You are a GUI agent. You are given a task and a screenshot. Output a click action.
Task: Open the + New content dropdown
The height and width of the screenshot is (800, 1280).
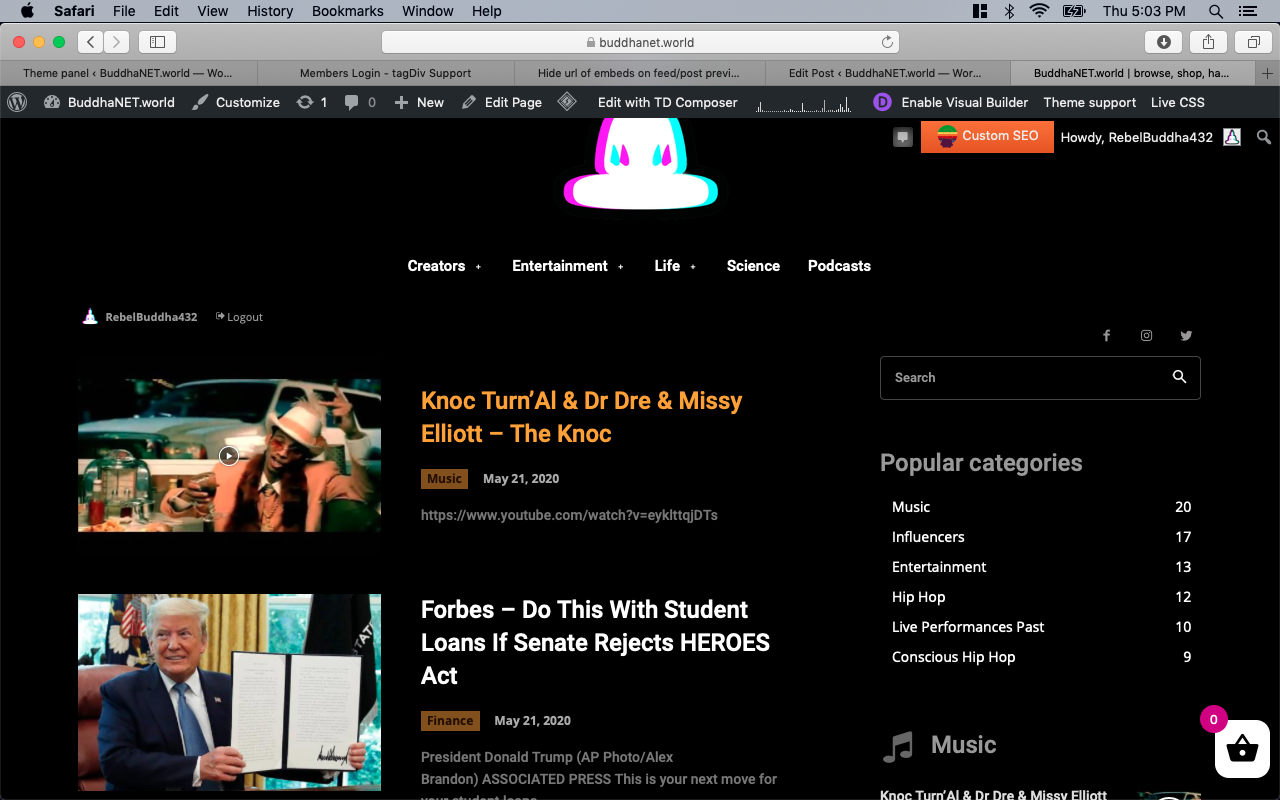point(419,102)
